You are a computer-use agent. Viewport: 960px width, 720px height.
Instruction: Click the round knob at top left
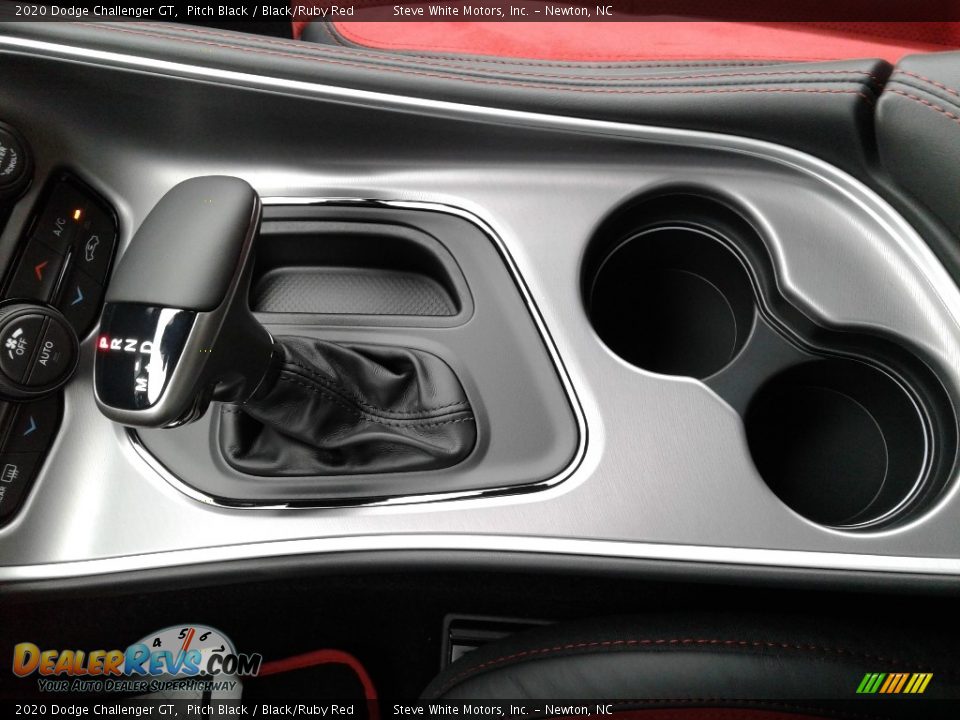tap(10, 160)
